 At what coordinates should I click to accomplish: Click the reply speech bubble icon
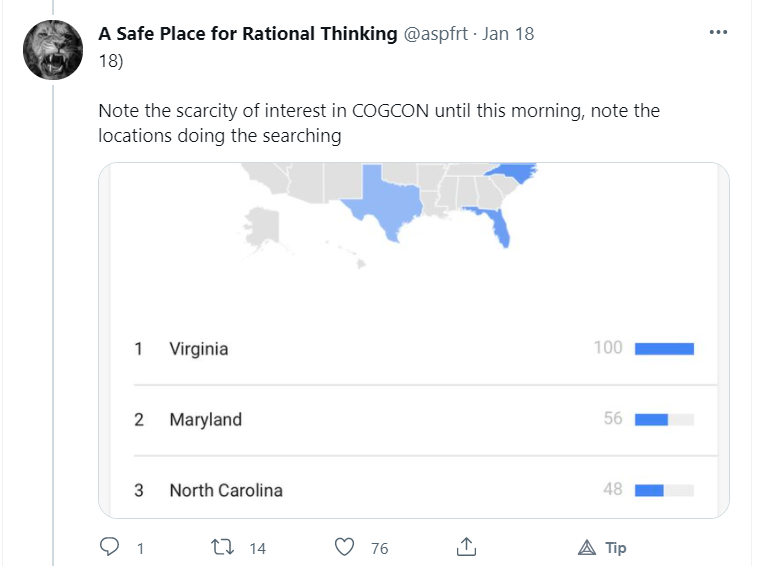coord(110,547)
